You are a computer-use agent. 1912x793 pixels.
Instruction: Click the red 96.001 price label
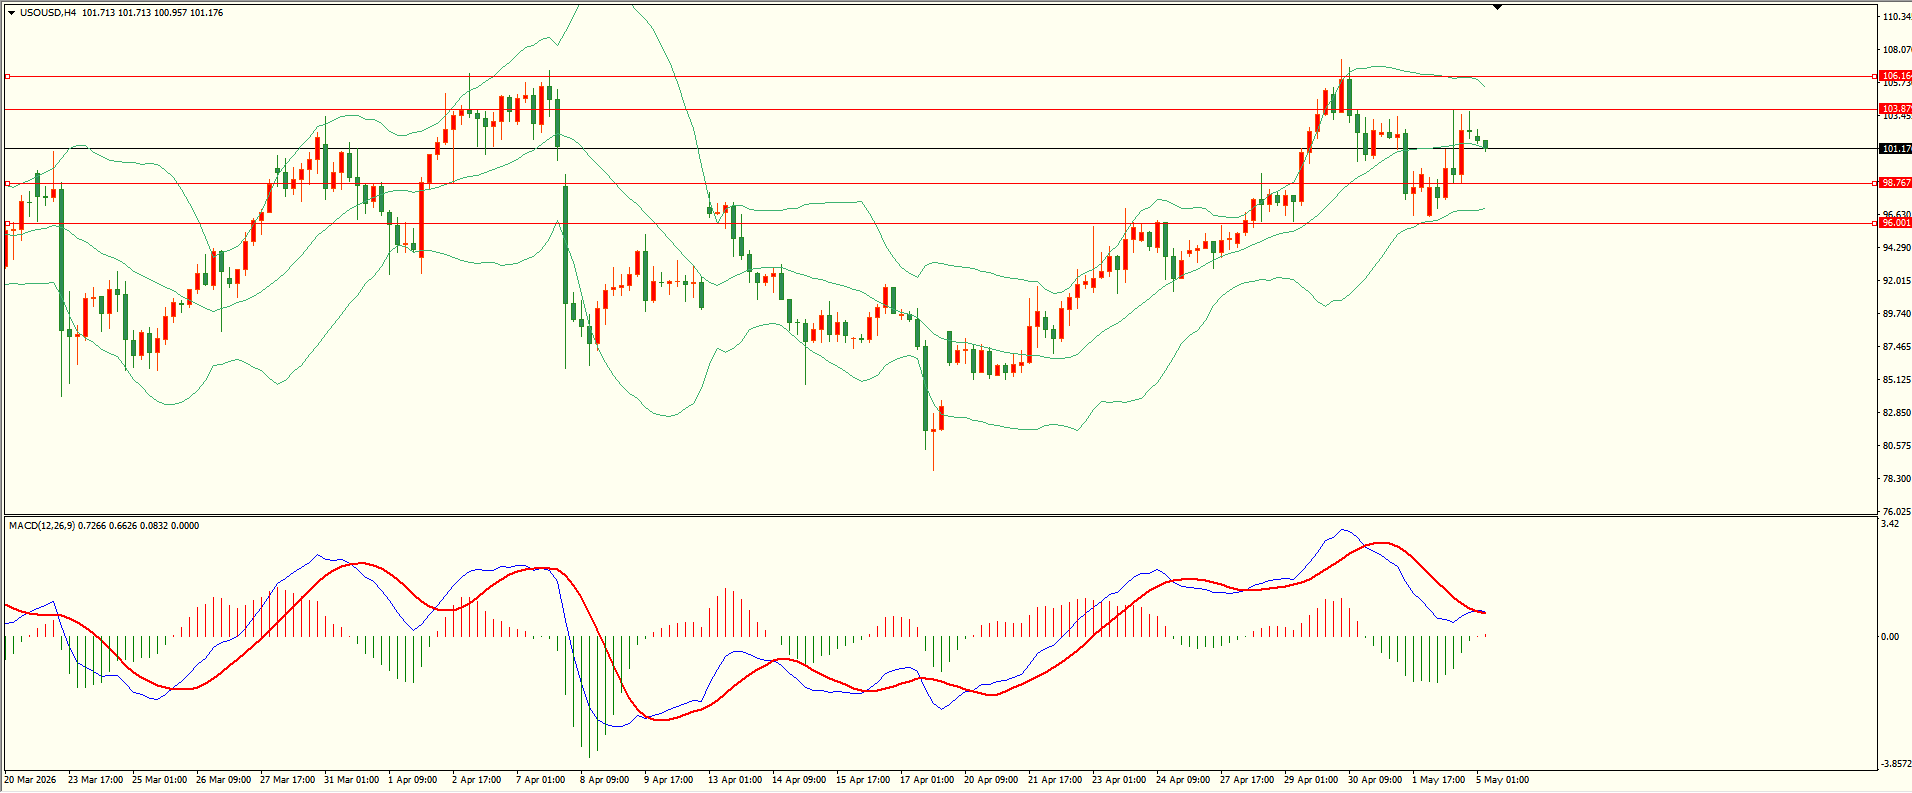pos(1896,223)
